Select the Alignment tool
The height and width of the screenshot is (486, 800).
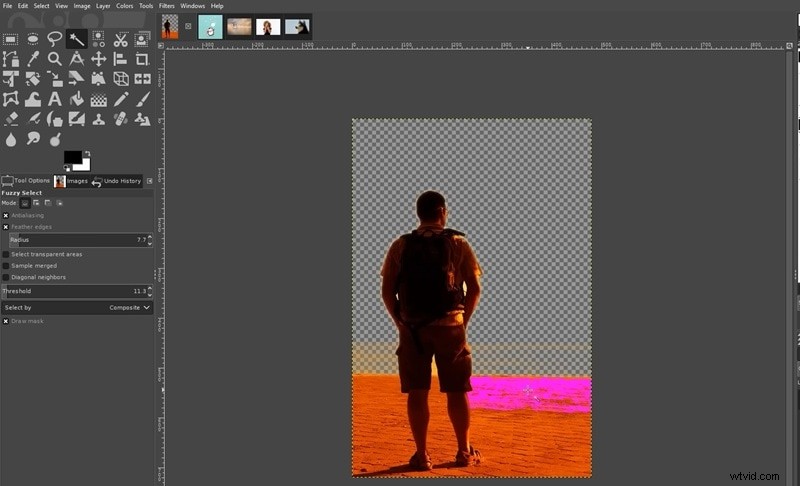point(120,59)
